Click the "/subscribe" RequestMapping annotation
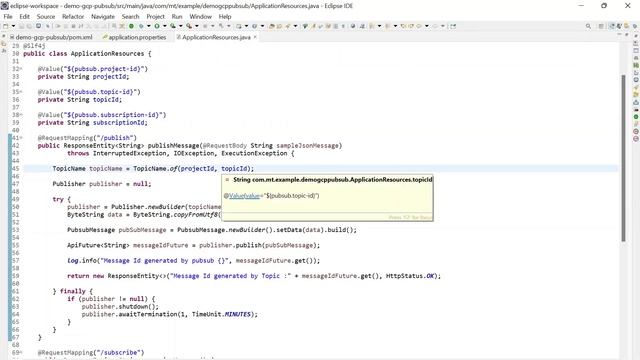Viewport: 640px width, 360px height. [91, 353]
